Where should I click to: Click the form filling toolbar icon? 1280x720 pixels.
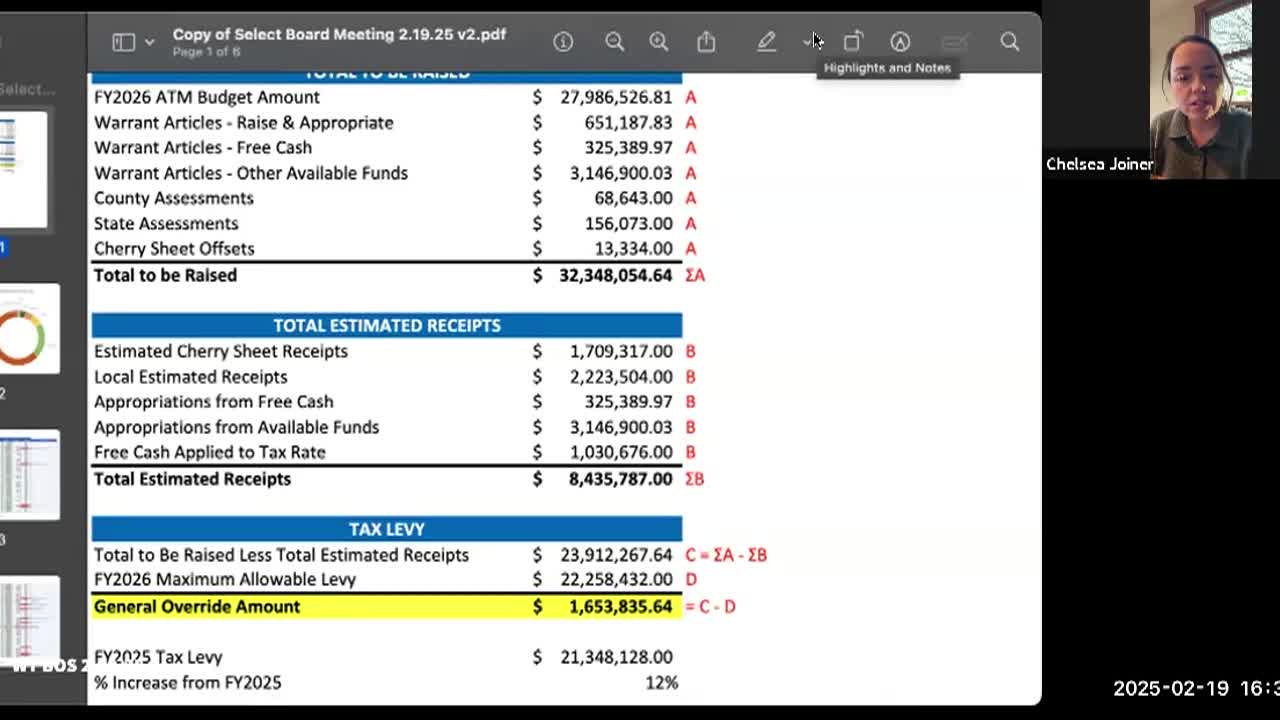(955, 42)
